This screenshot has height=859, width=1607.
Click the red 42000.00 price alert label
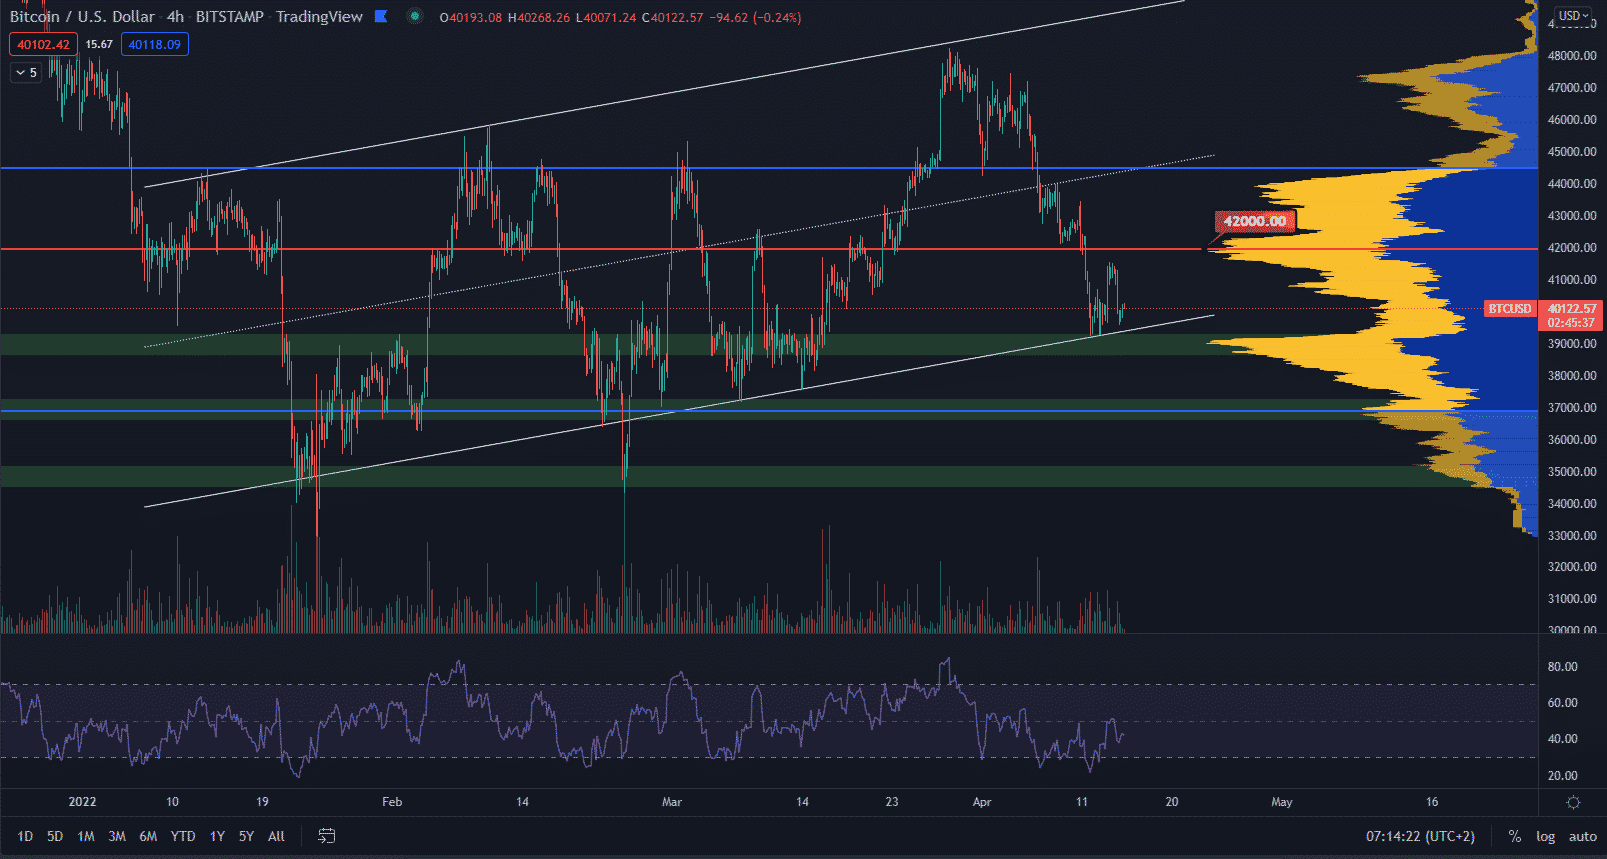1255,221
